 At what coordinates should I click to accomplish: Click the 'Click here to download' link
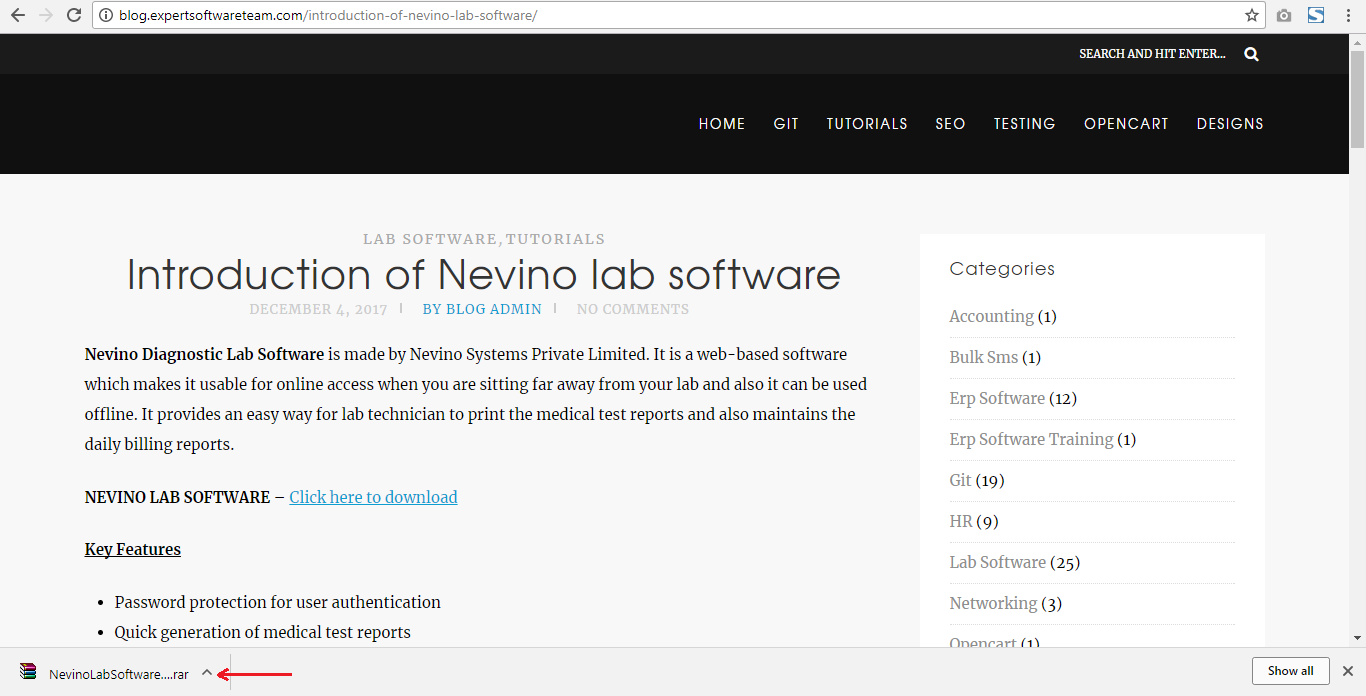point(373,497)
